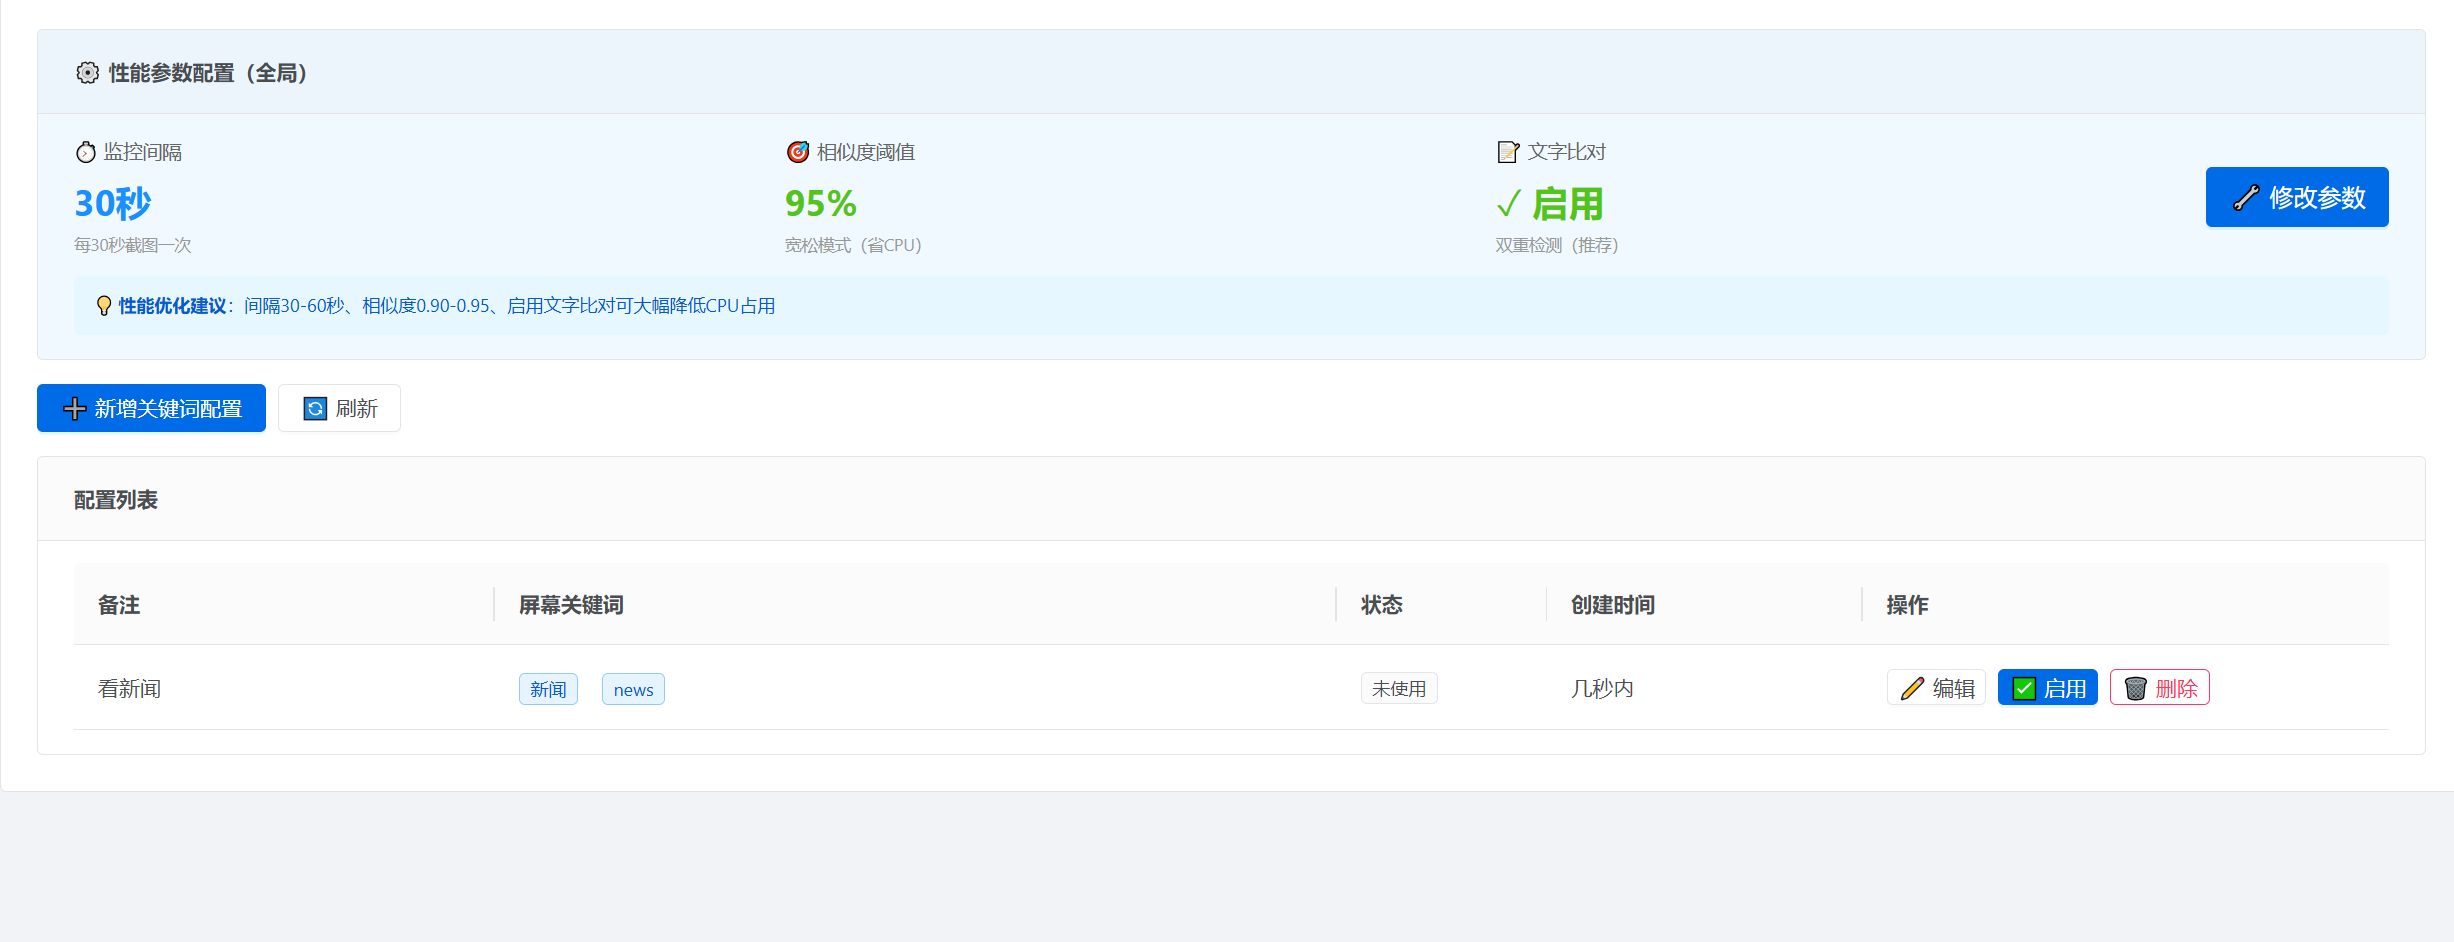Click the refresh icon on 刷新 button
Screen dimensions: 2454x942
point(315,409)
